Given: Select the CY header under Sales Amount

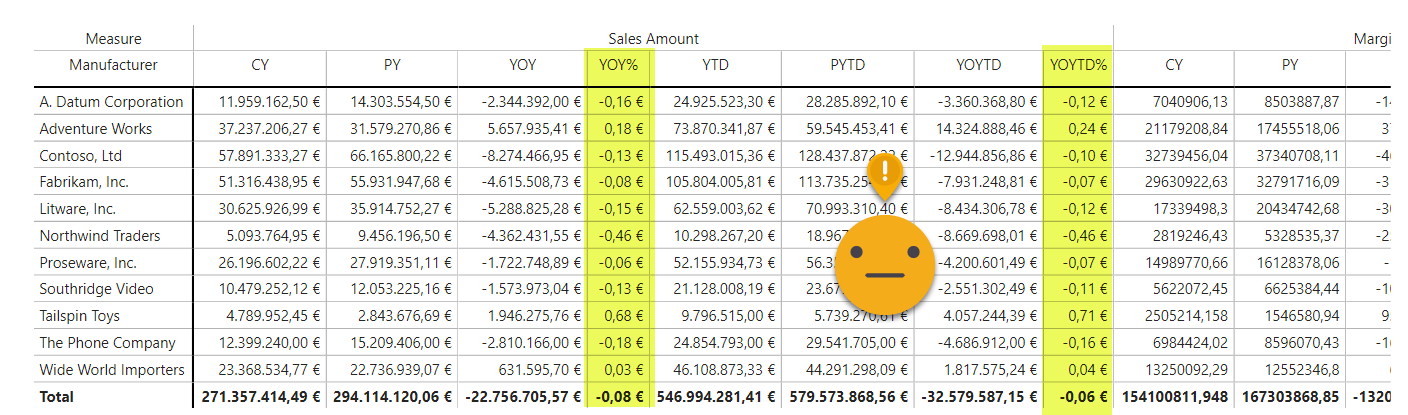Looking at the screenshot, I should pos(260,65).
